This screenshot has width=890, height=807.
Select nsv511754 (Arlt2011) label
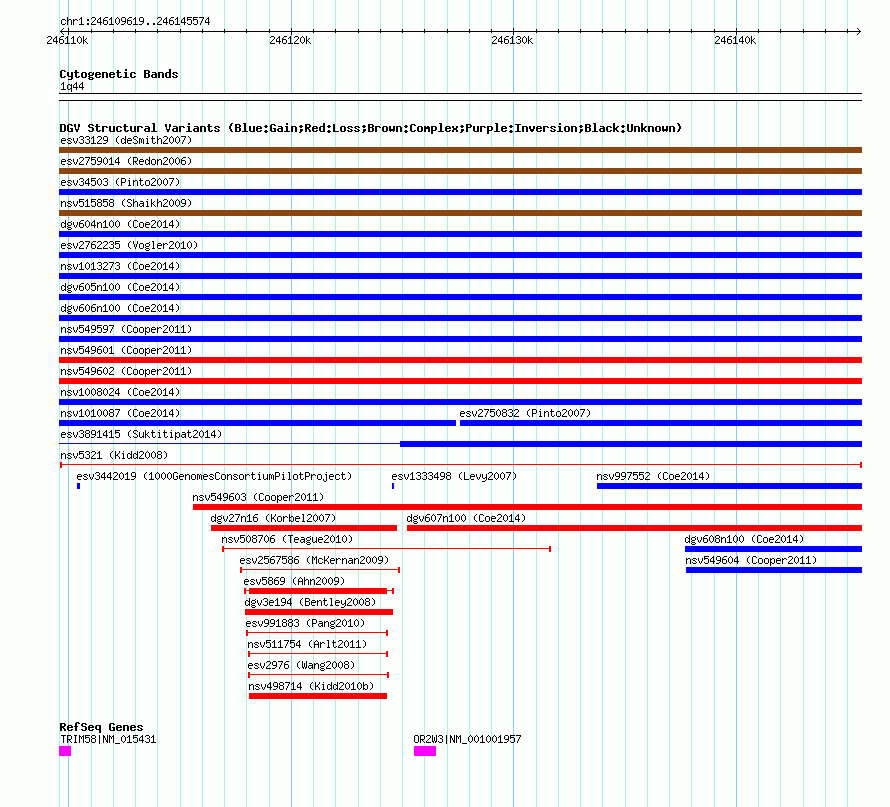(x=307, y=644)
